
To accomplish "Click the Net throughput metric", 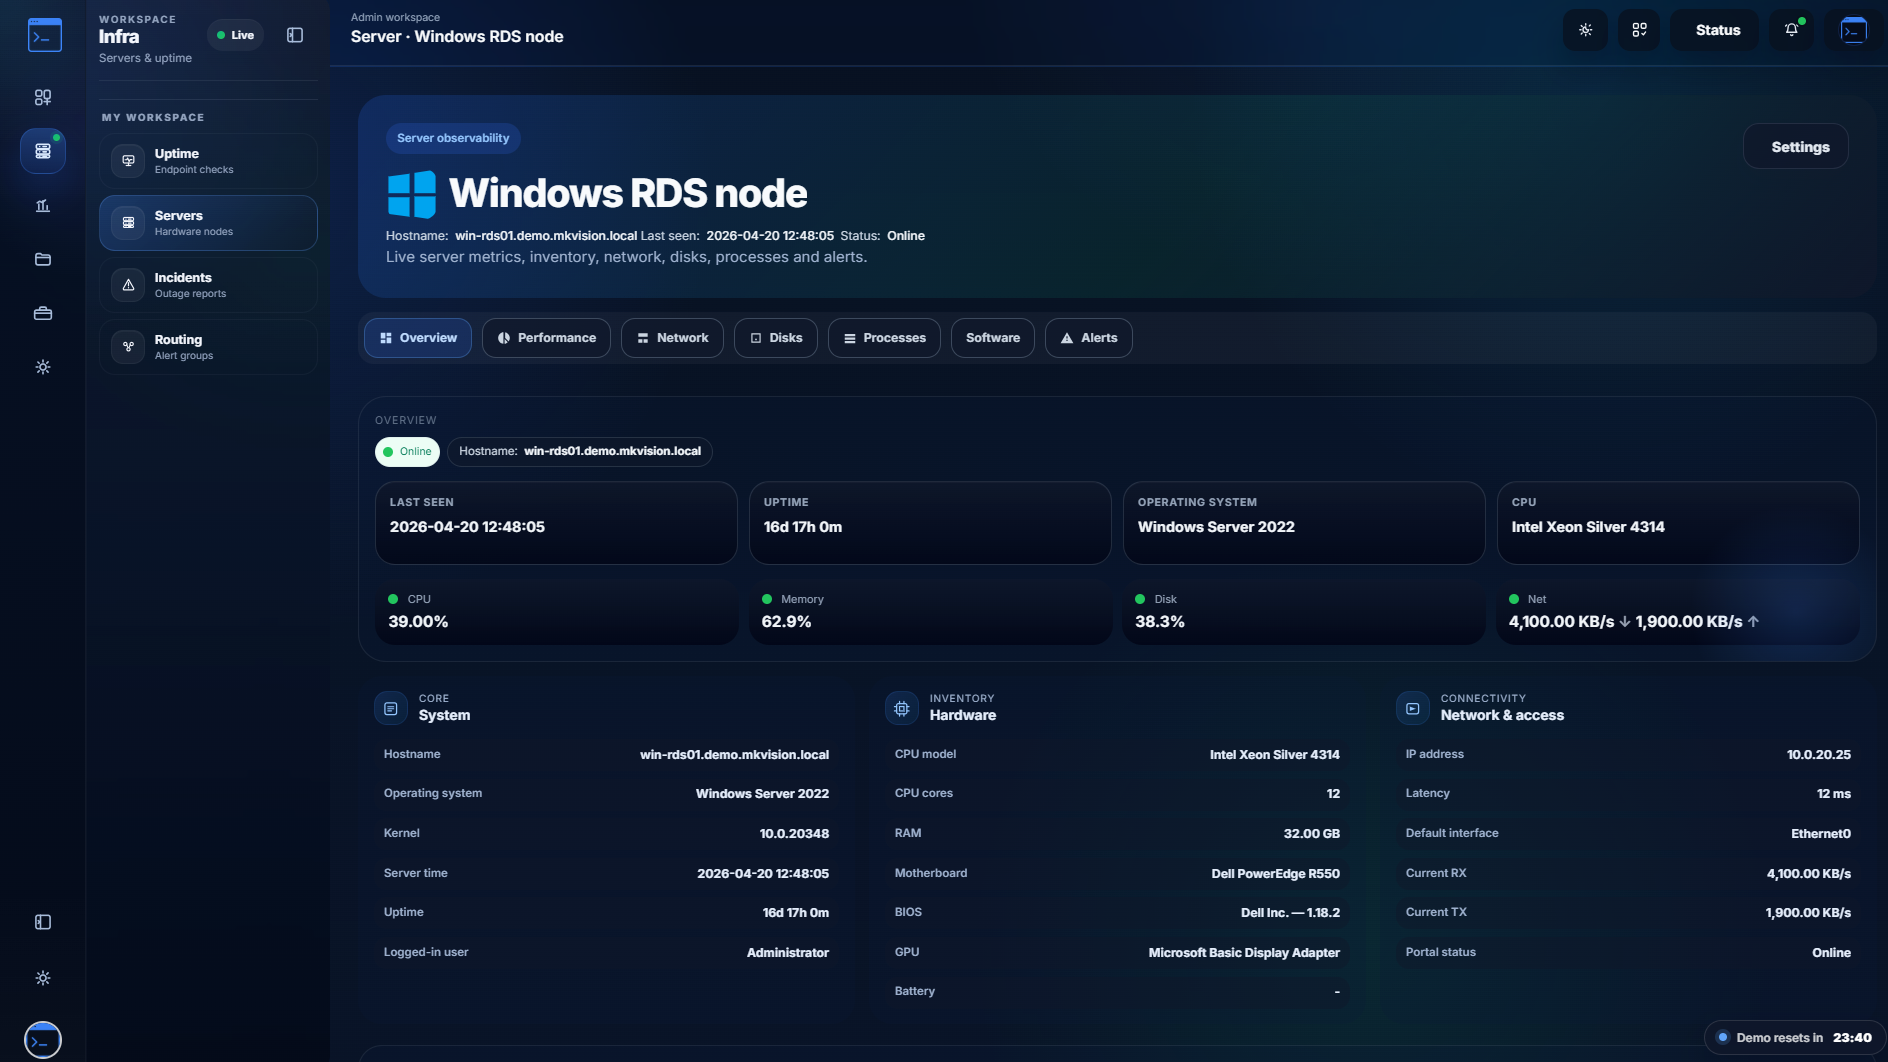I will pyautogui.click(x=1678, y=611).
